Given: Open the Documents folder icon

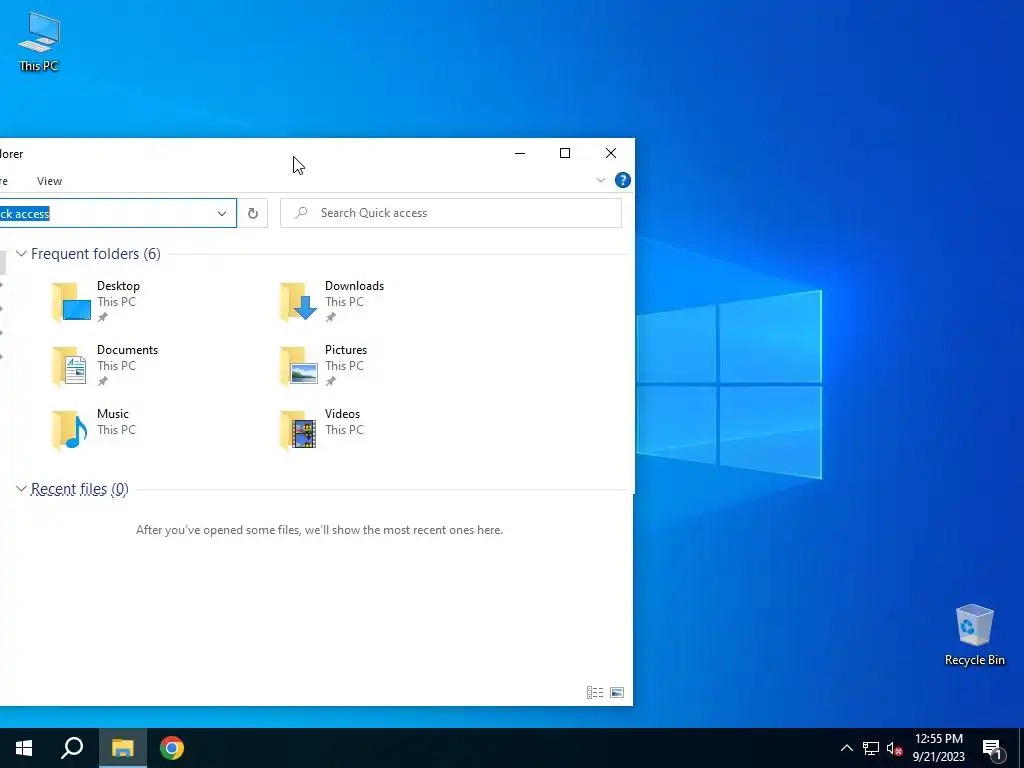Looking at the screenshot, I should point(69,366).
